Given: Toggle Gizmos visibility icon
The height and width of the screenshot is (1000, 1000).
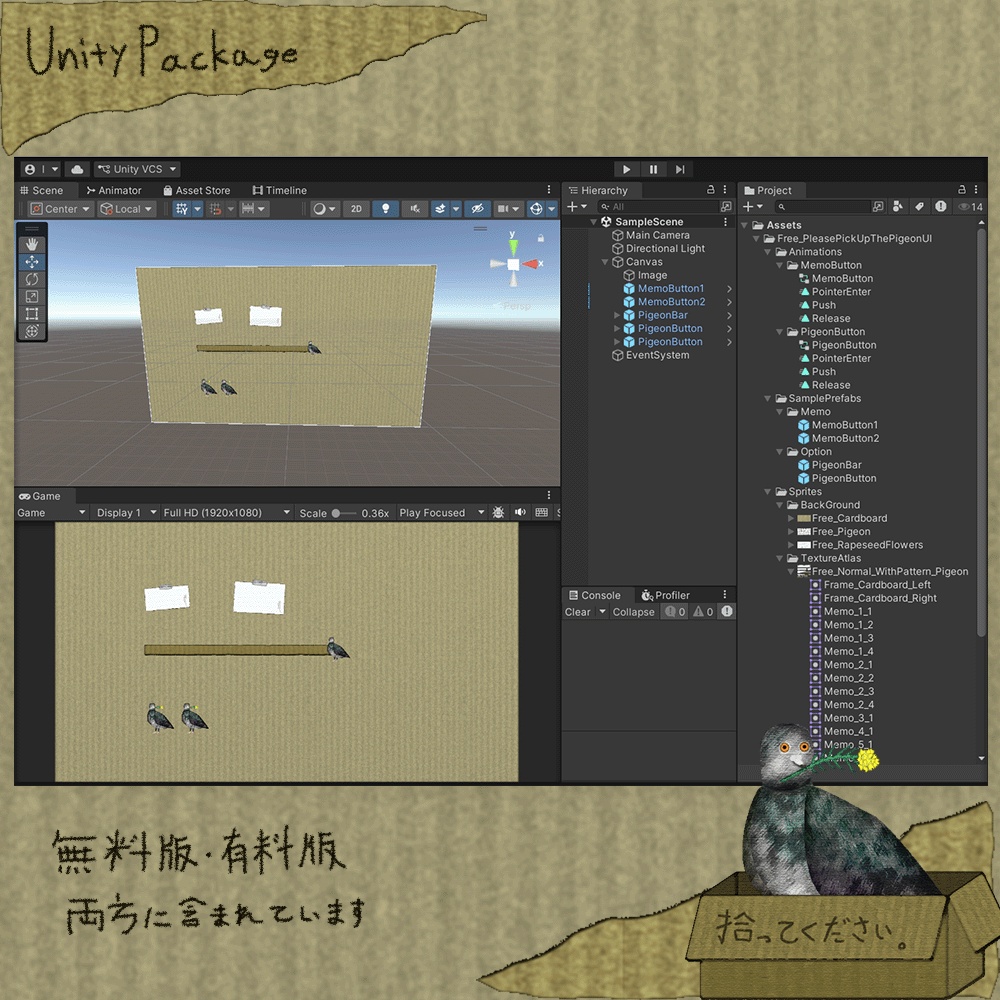Looking at the screenshot, I should pyautogui.click(x=536, y=209).
